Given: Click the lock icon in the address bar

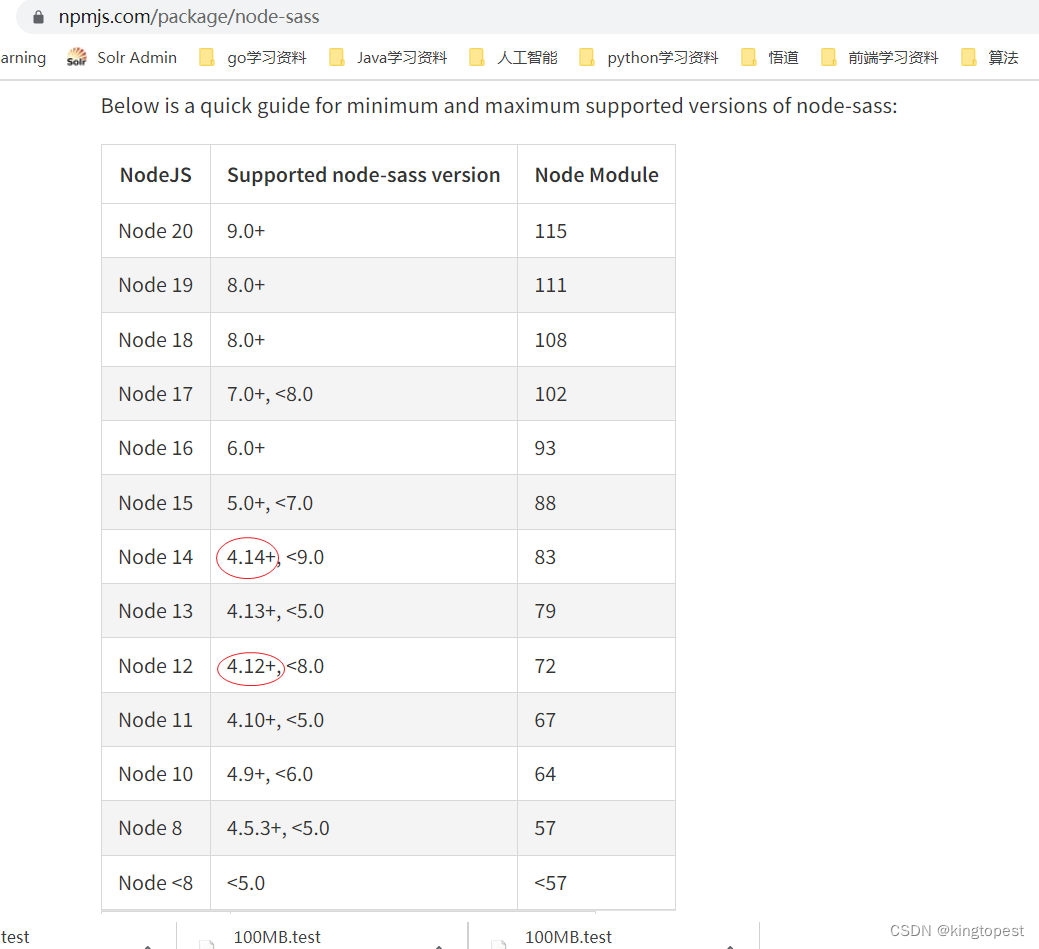Looking at the screenshot, I should pyautogui.click(x=39, y=17).
